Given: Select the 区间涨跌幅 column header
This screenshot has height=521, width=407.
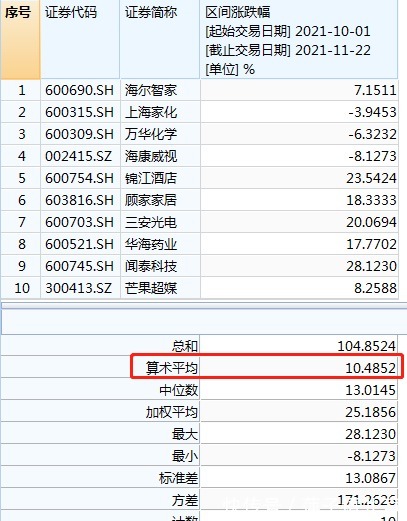Looking at the screenshot, I should (299, 39).
